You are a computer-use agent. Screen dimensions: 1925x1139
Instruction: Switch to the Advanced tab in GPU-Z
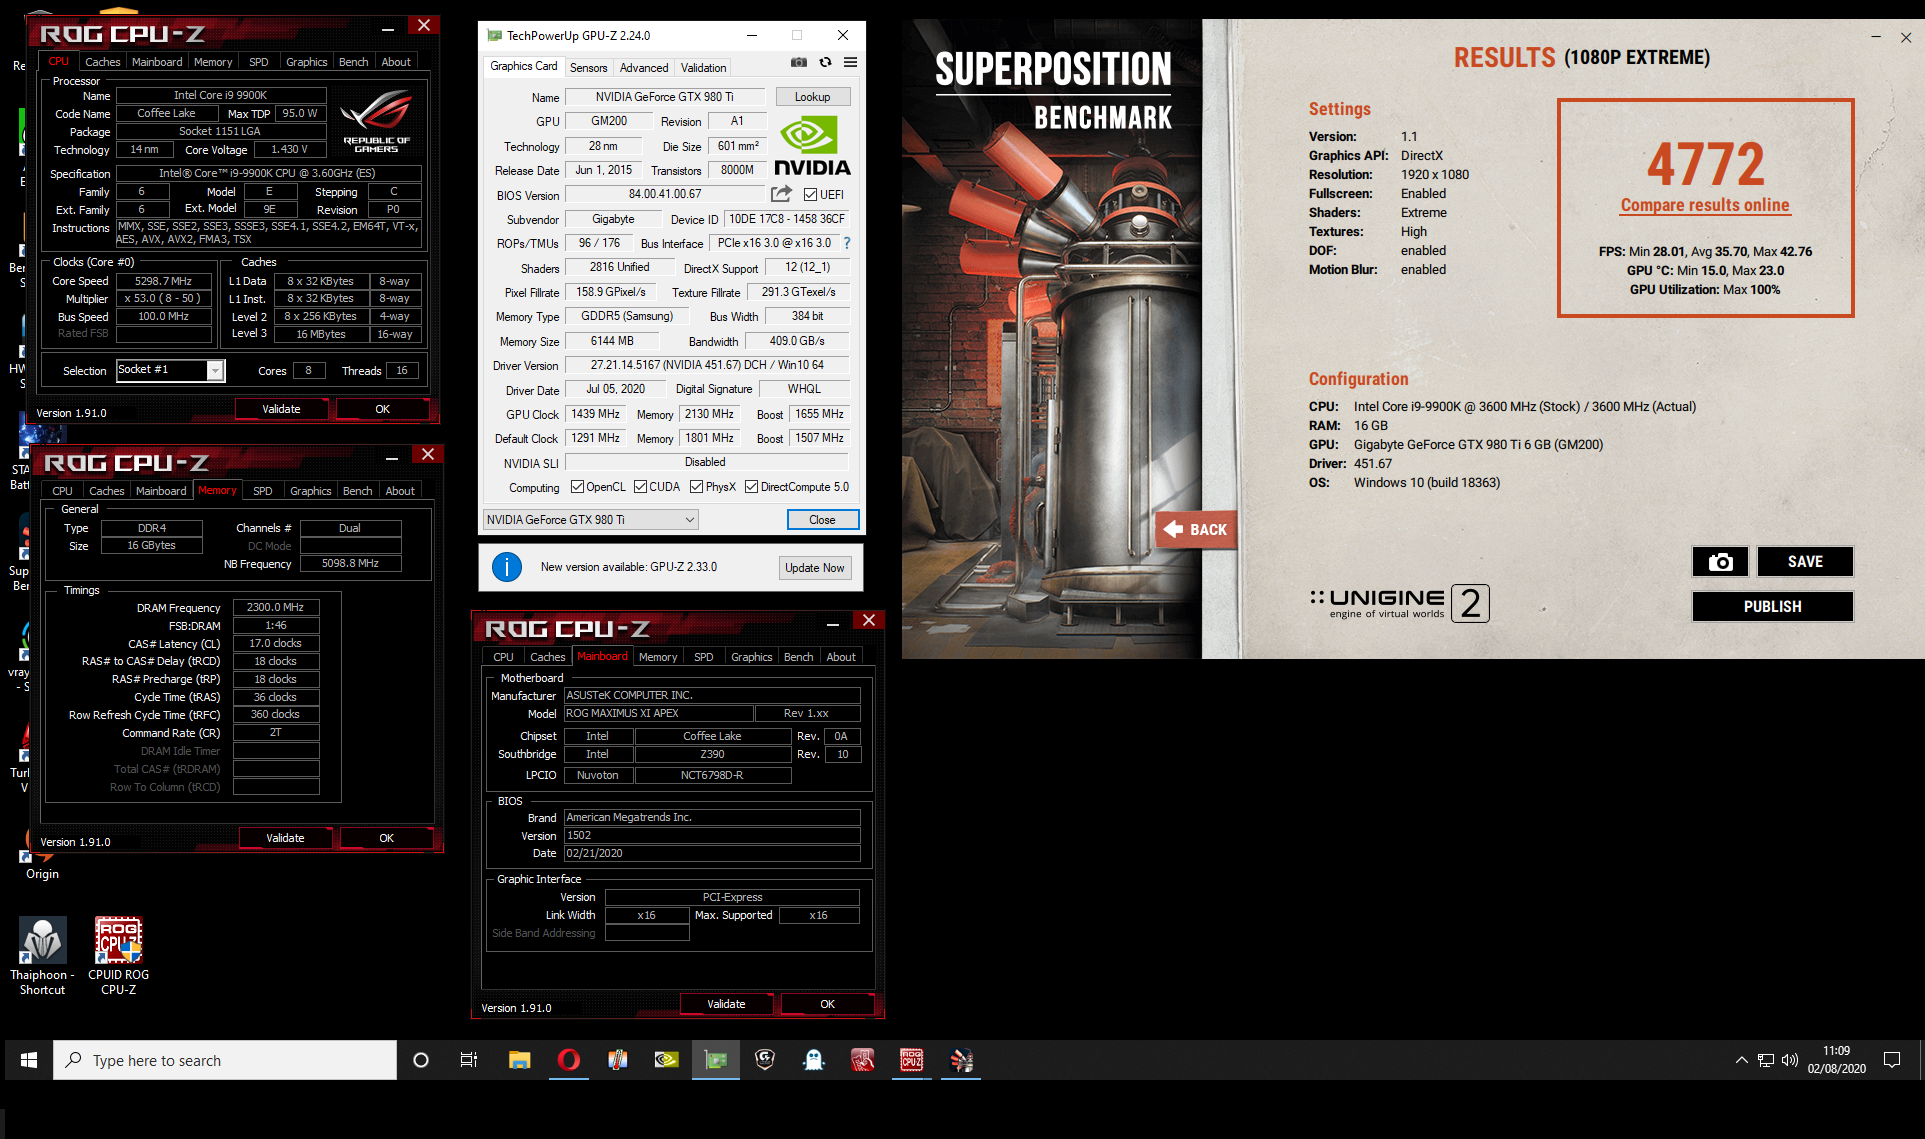[x=643, y=68]
